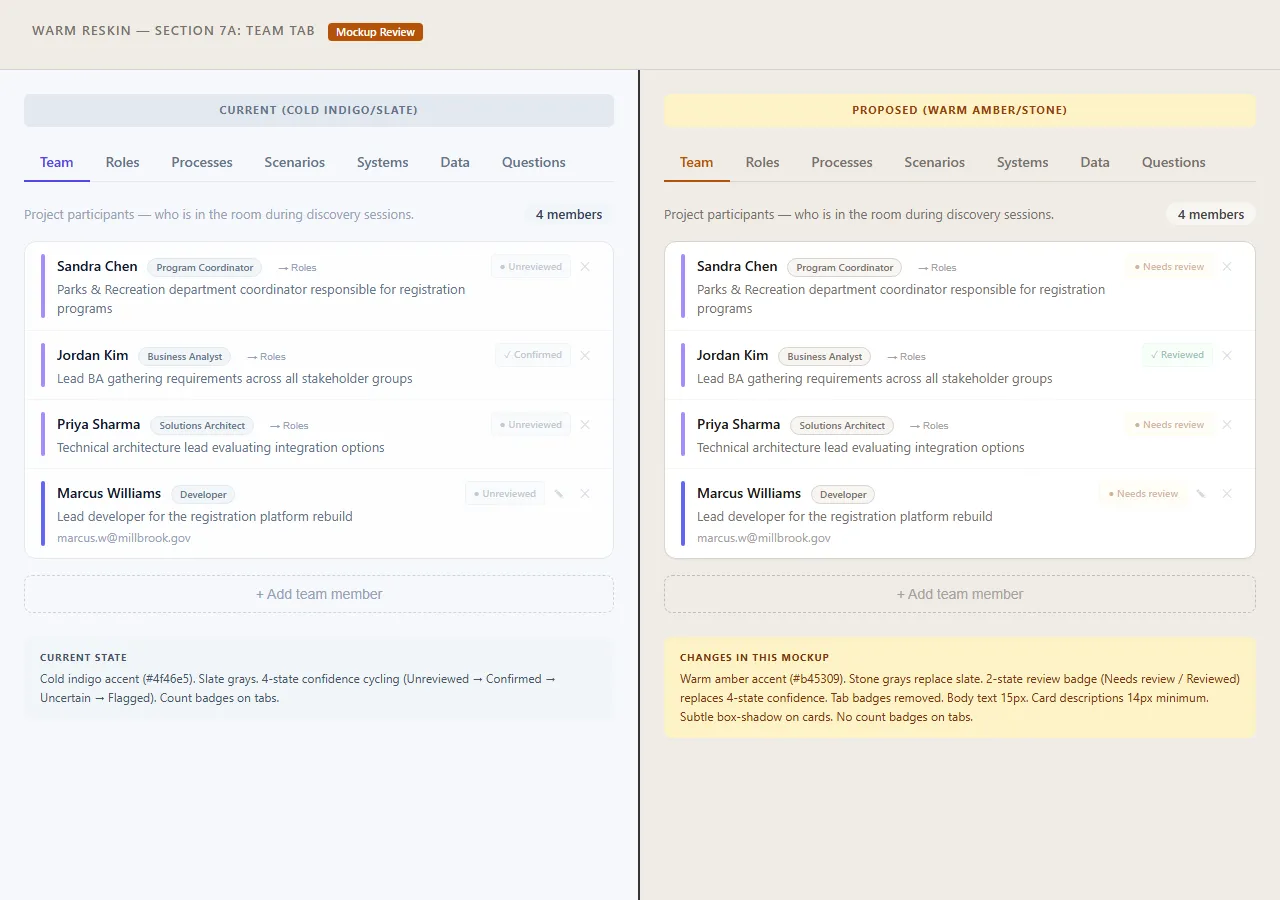Click the Mockup Review badge in the header

point(375,32)
